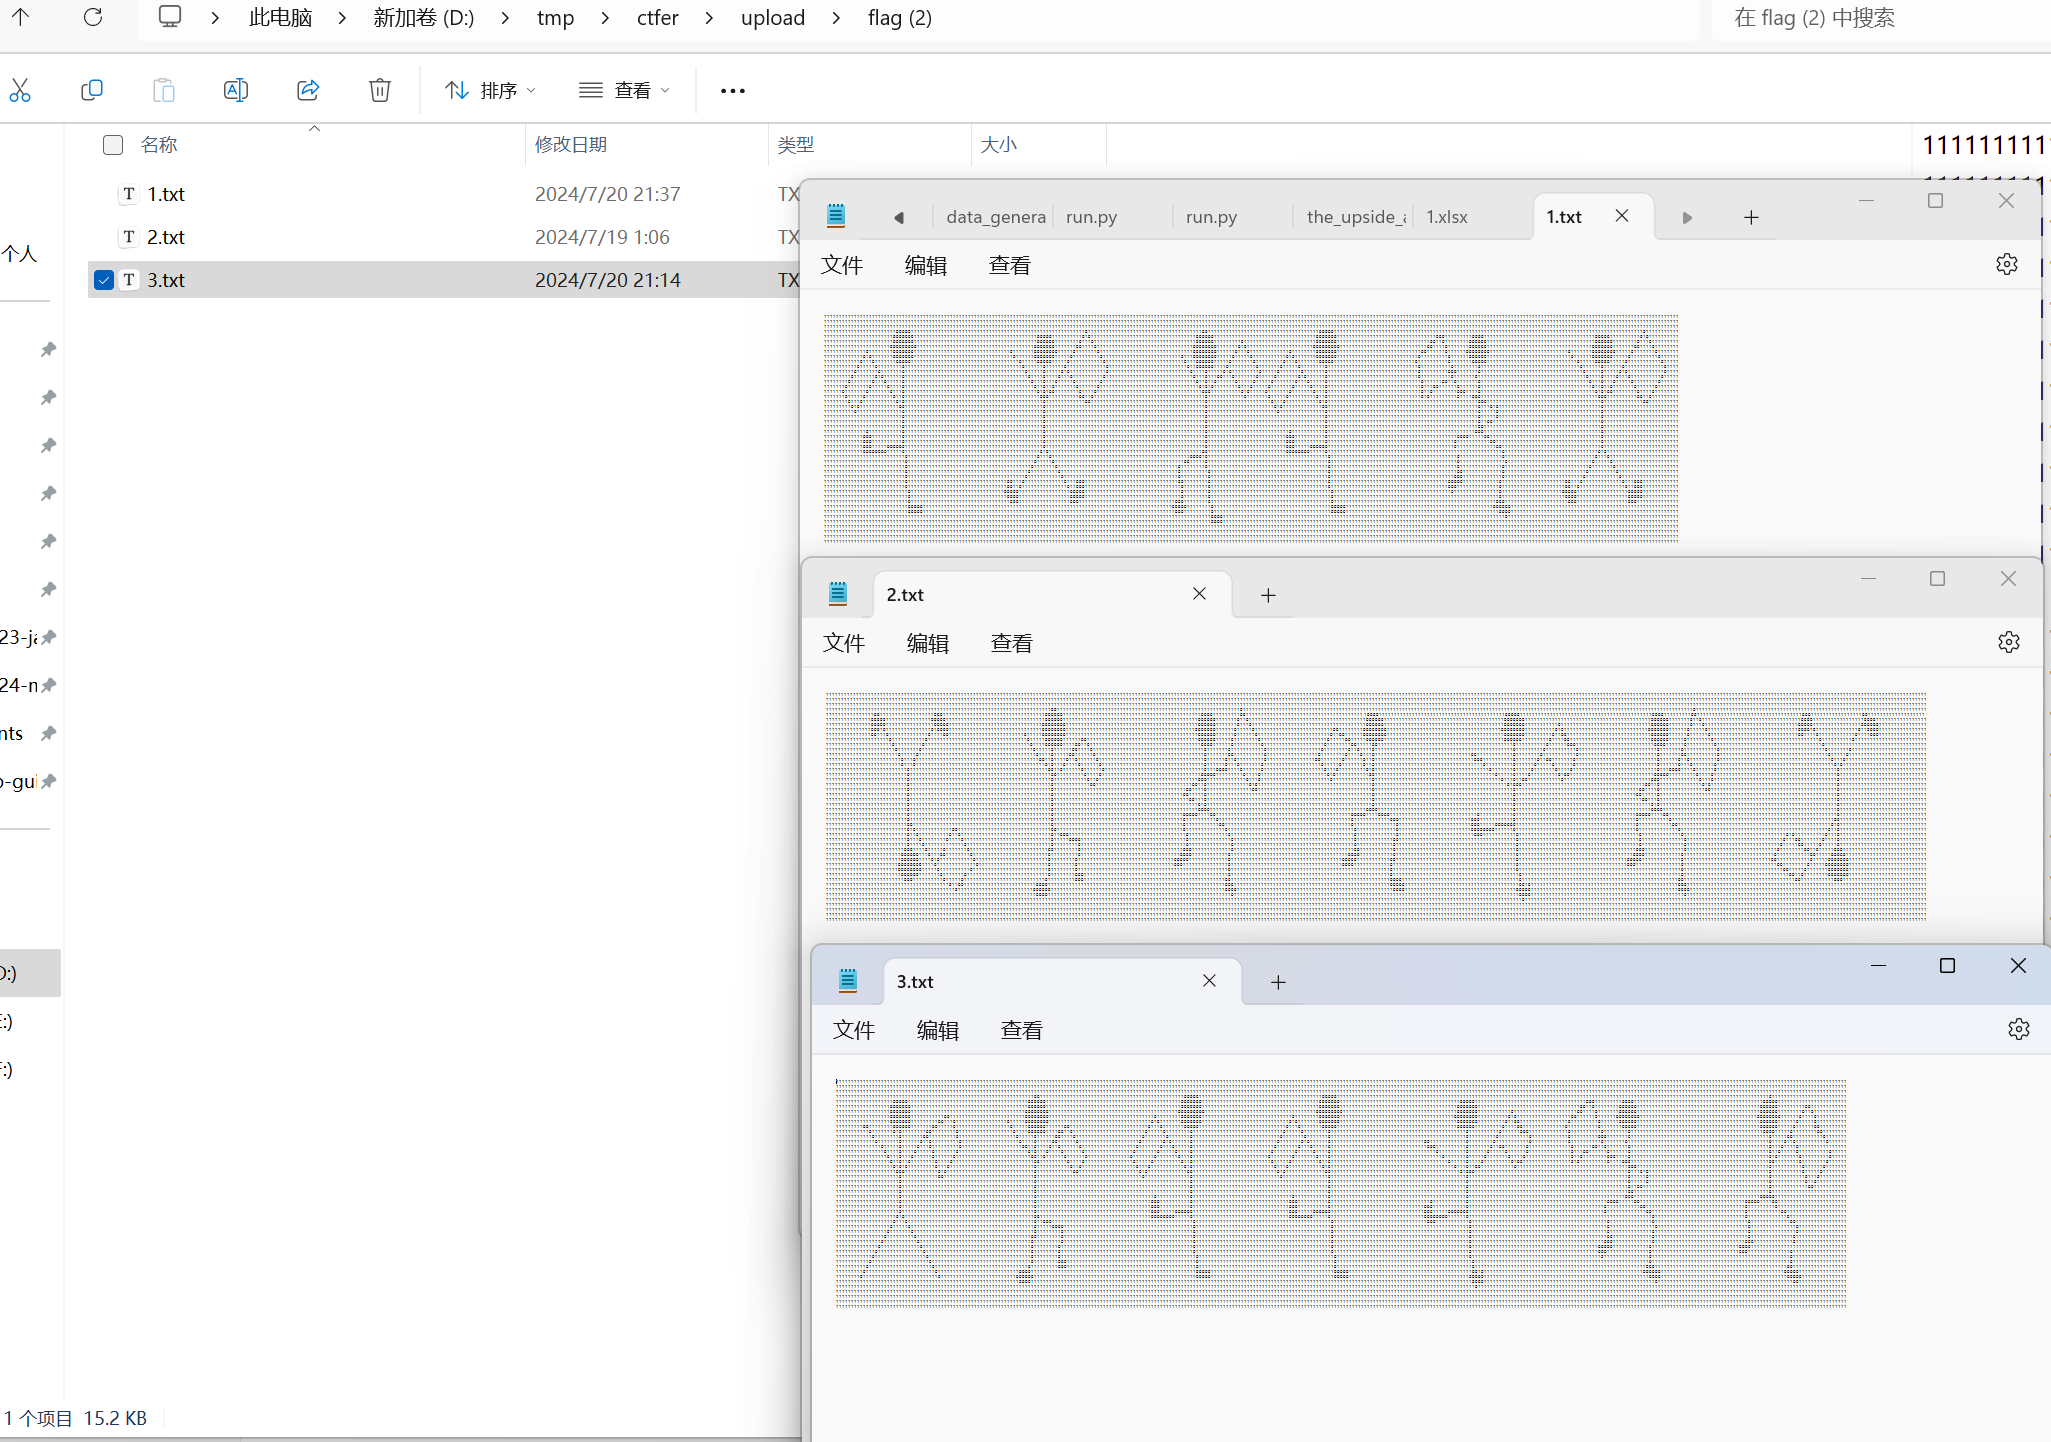Screen dimensions: 2051x1442
Task: Open the View (查看) dropdown in Explorer
Action: click(x=624, y=91)
